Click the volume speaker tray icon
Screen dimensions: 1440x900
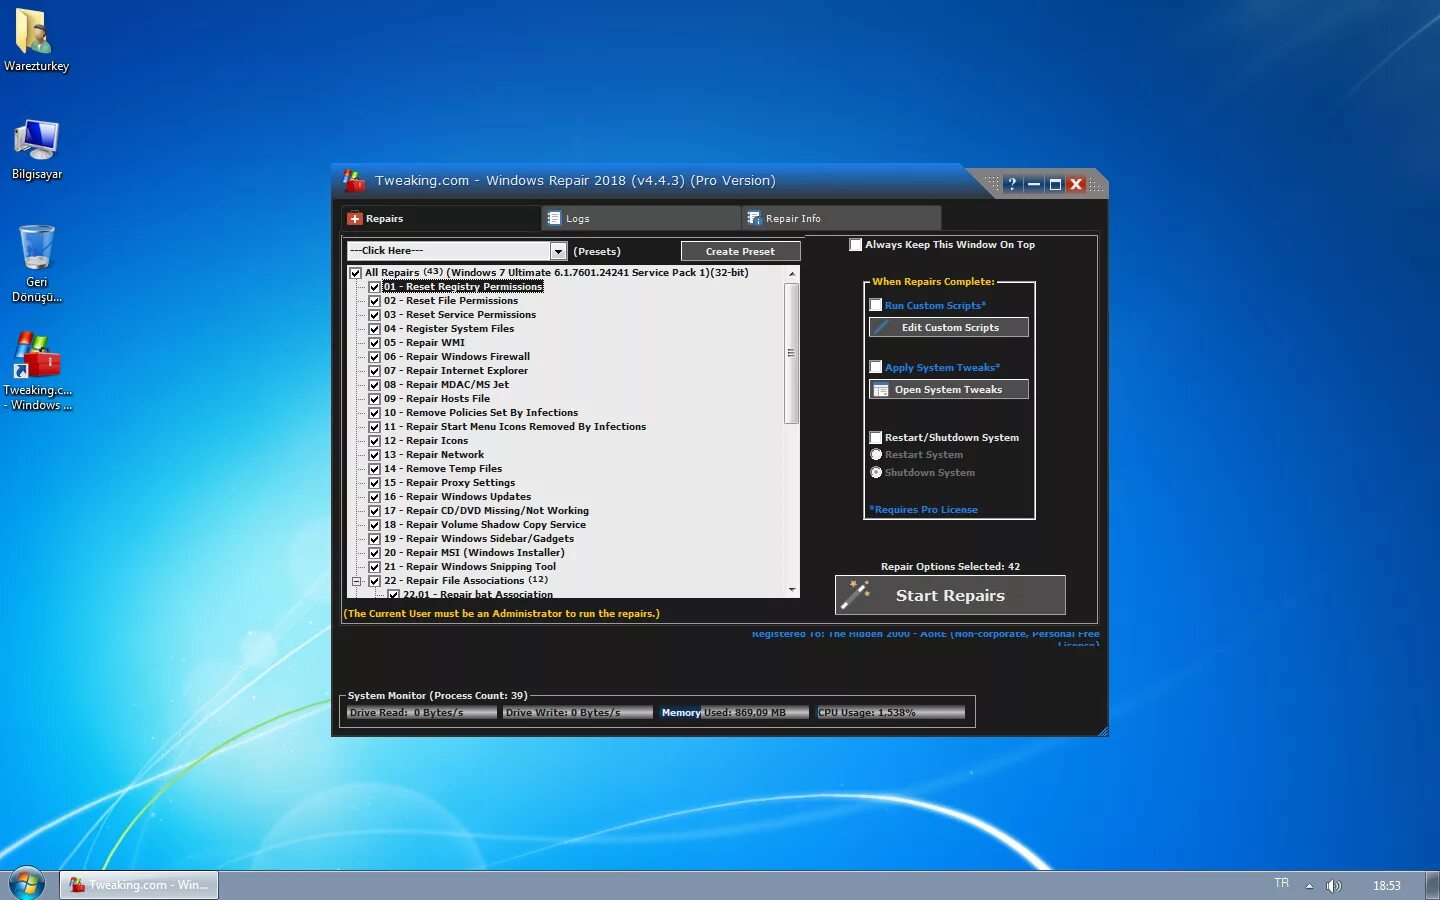[x=1333, y=885]
